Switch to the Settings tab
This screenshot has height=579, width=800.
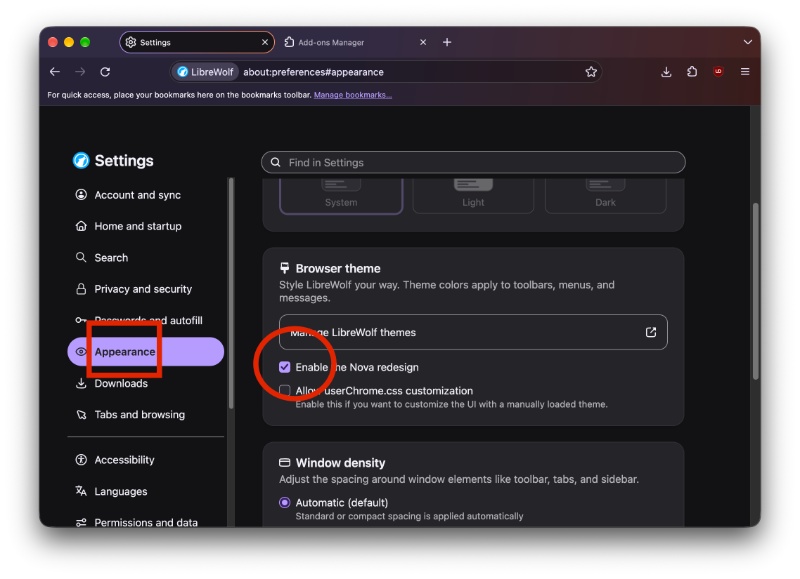coord(196,42)
